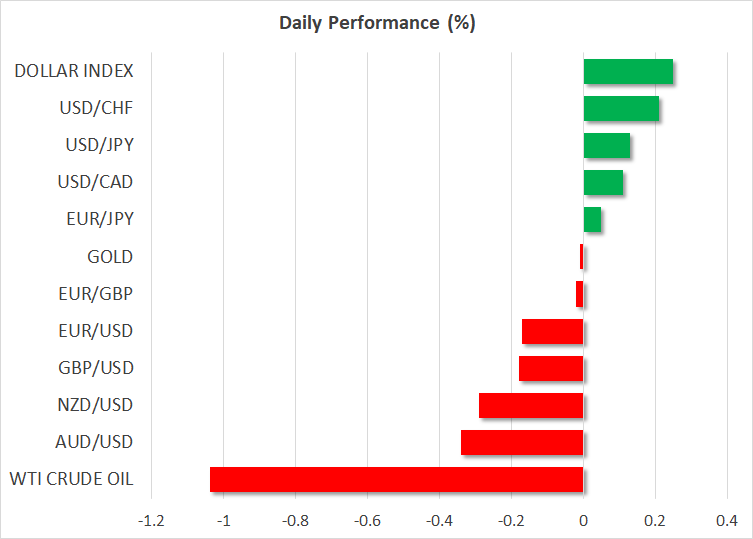
Task: Select the EUR/GBP axis label text
Action: coord(97,294)
